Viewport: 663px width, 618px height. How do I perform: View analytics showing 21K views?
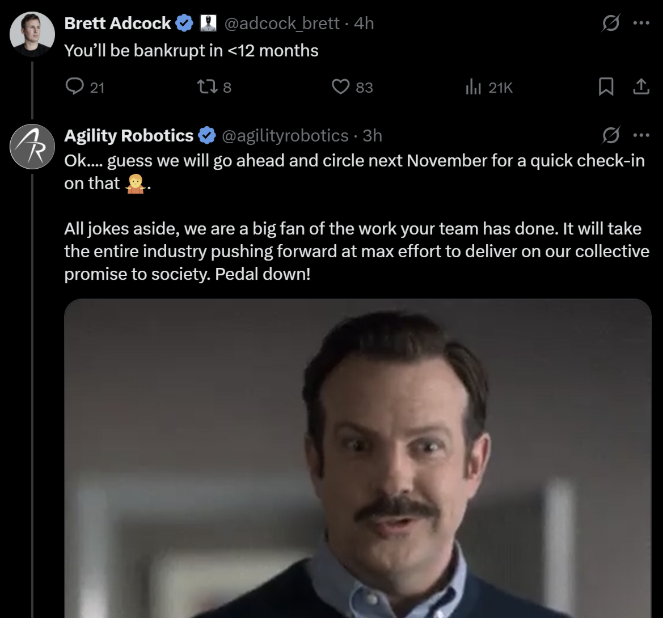click(475, 87)
